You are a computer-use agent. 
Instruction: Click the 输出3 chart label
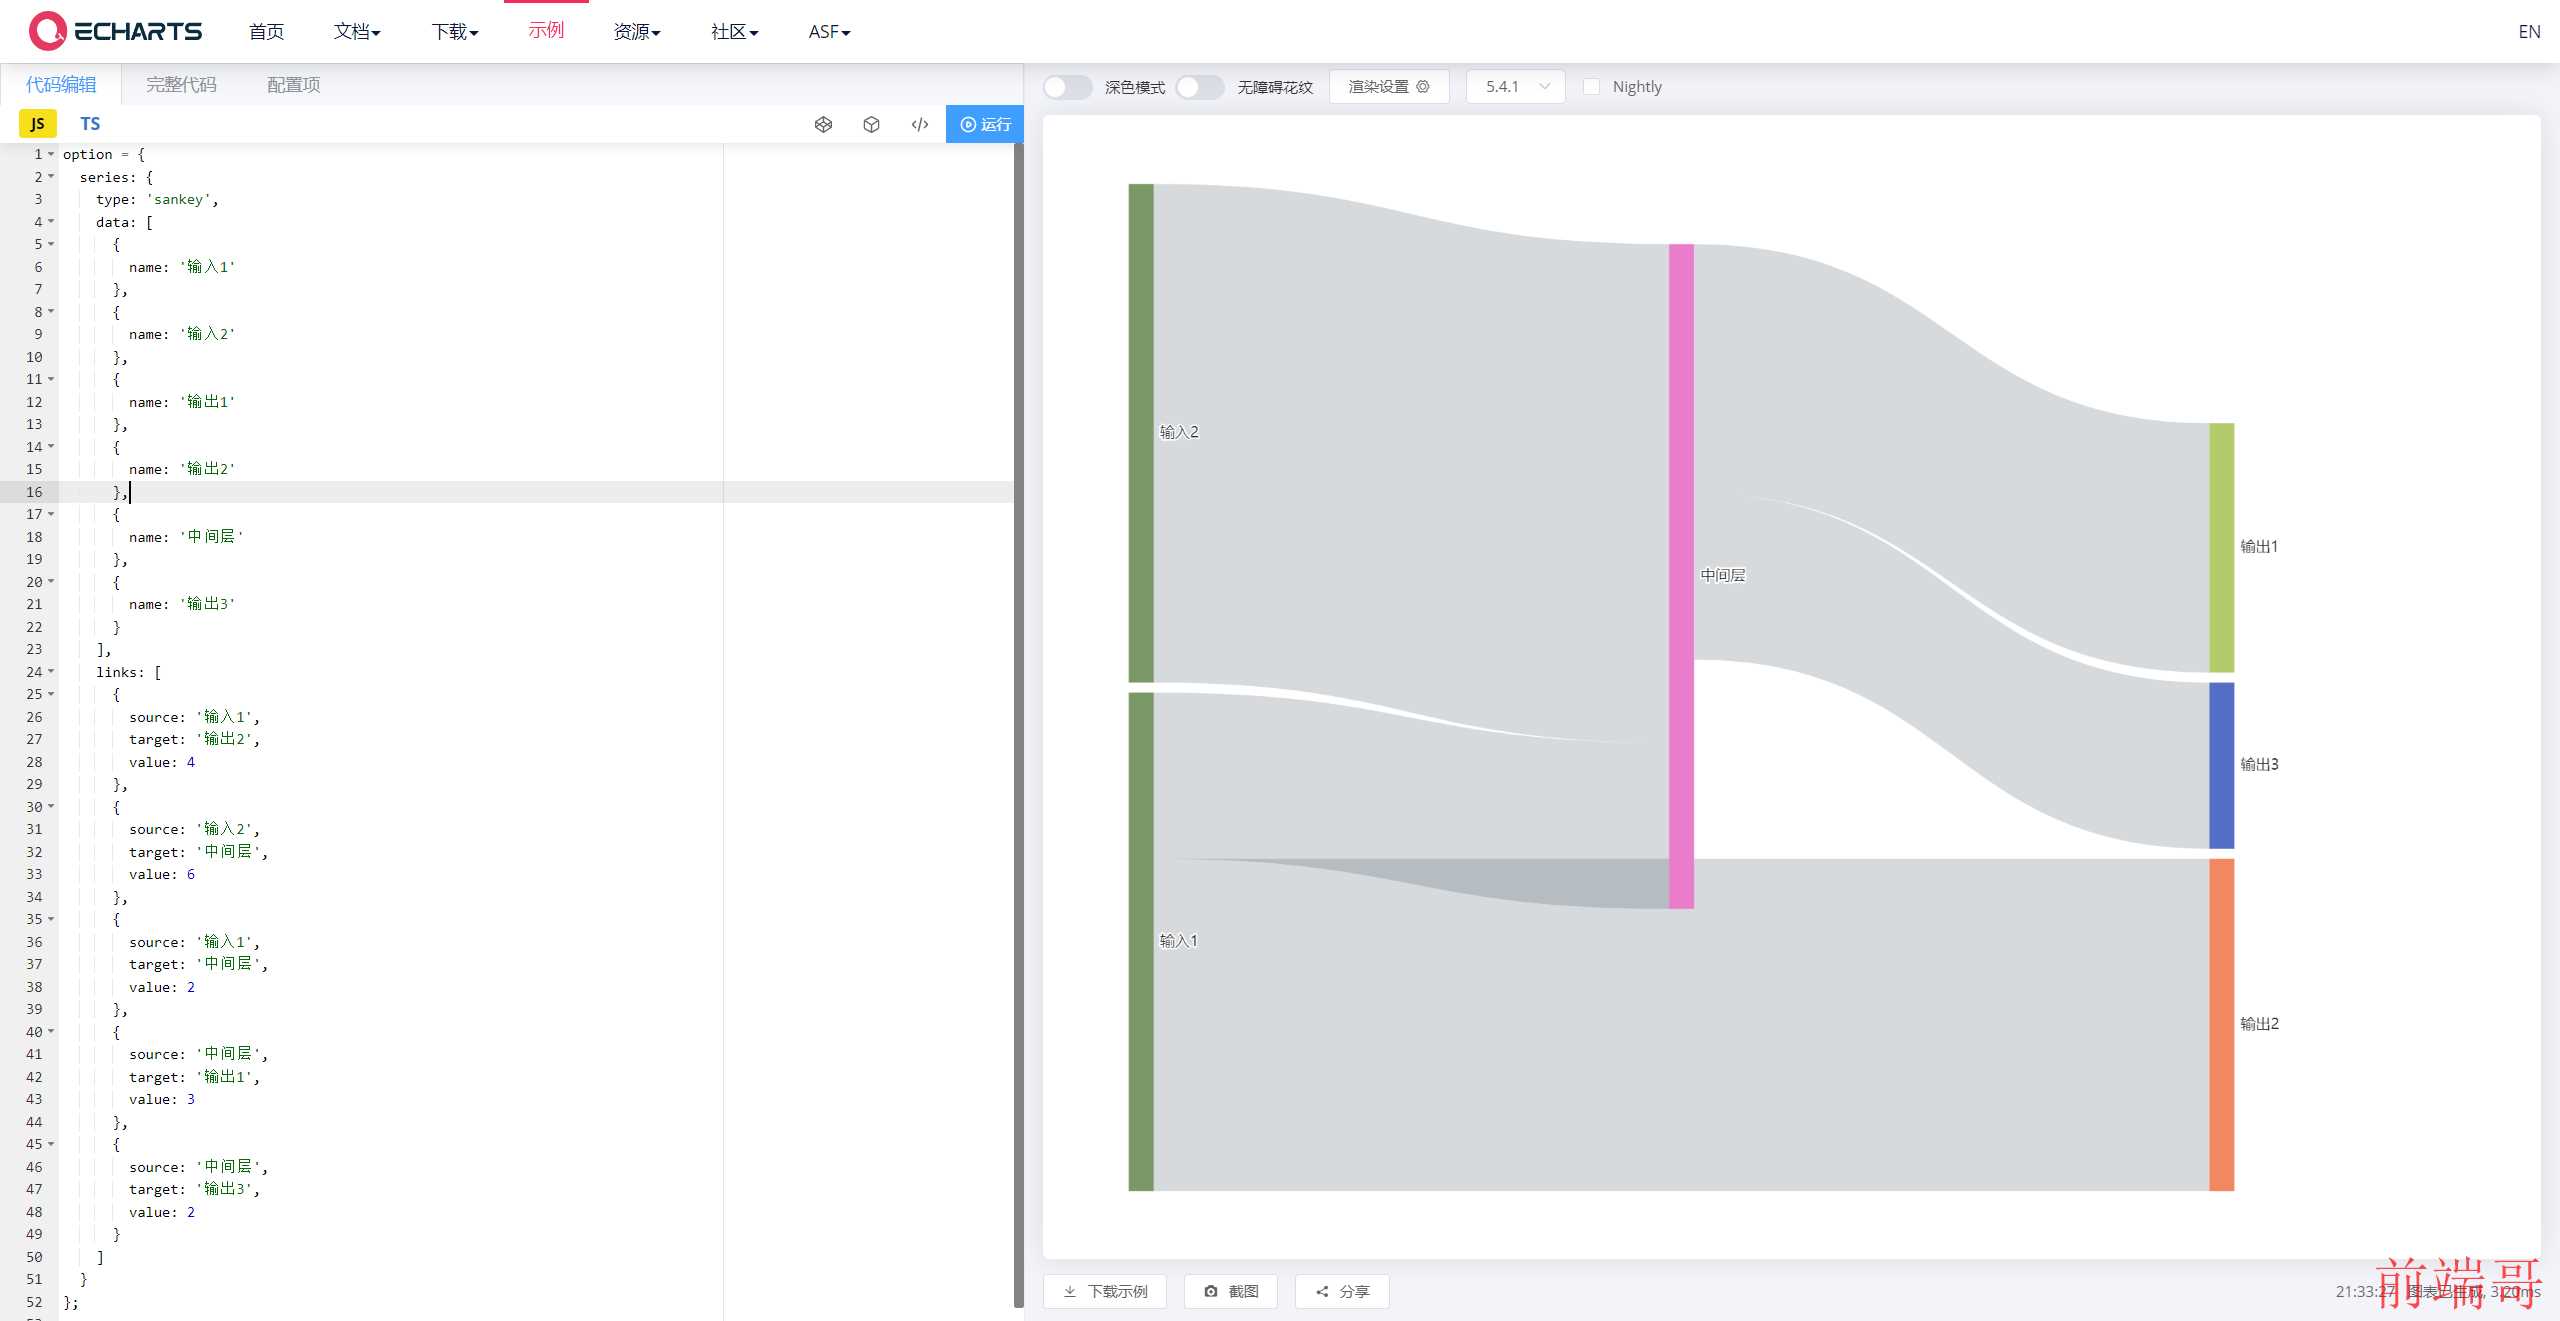click(x=2258, y=765)
